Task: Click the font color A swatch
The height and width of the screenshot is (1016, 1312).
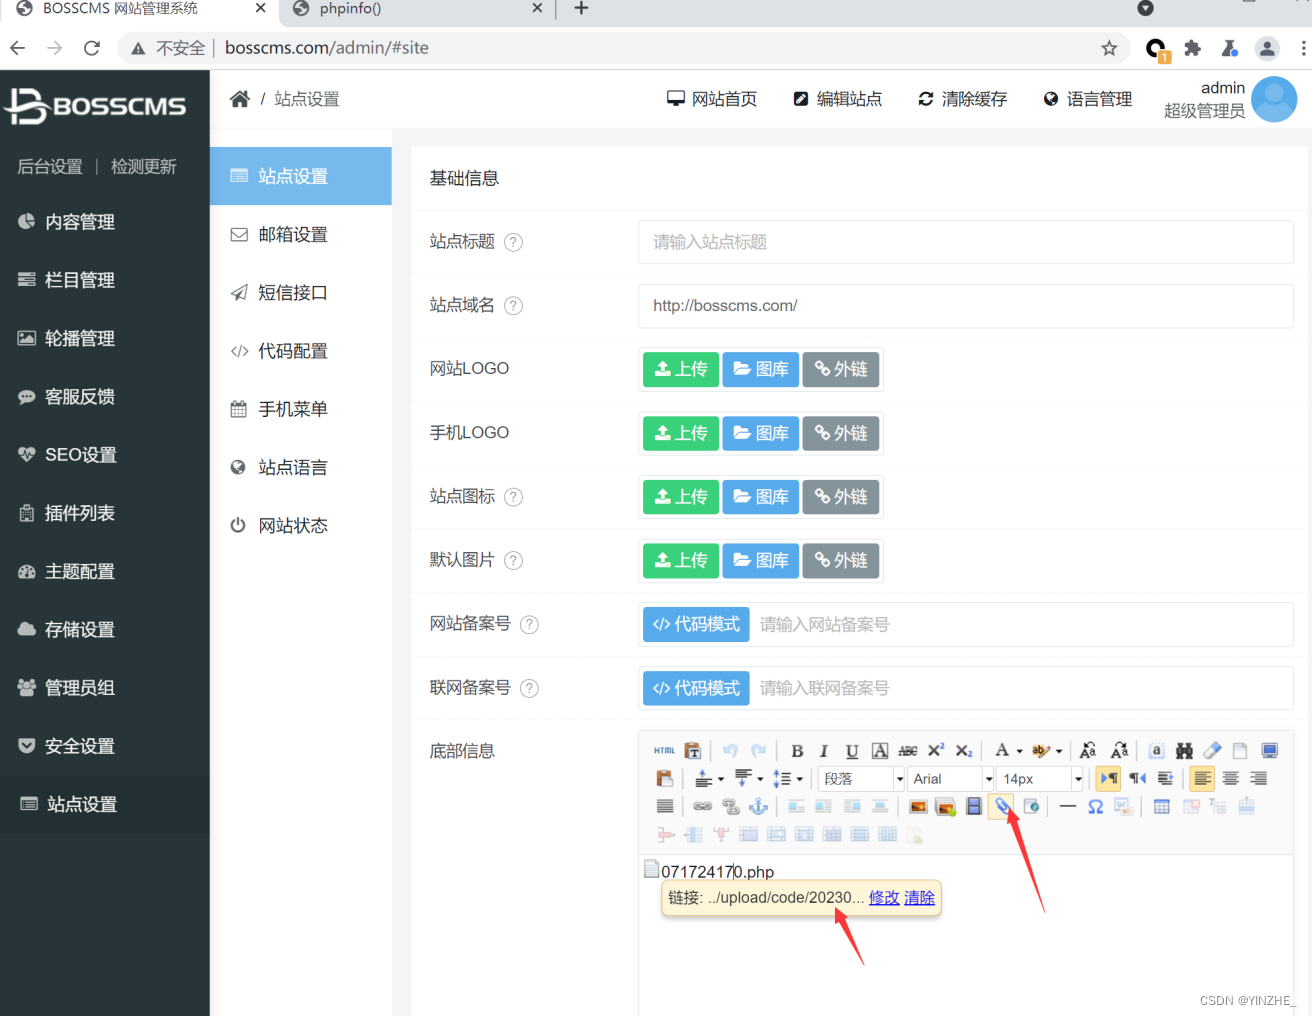Action: click(x=1002, y=751)
